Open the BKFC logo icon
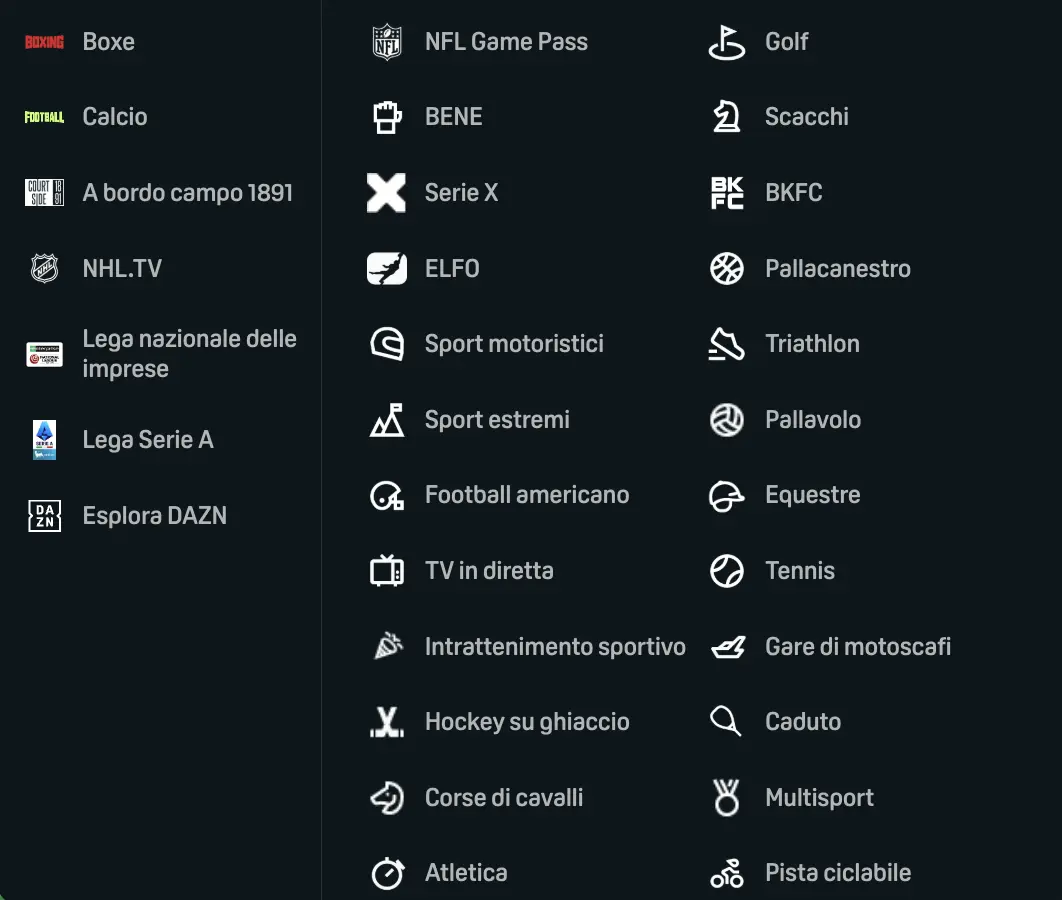Image resolution: width=1062 pixels, height=900 pixels. (x=727, y=193)
